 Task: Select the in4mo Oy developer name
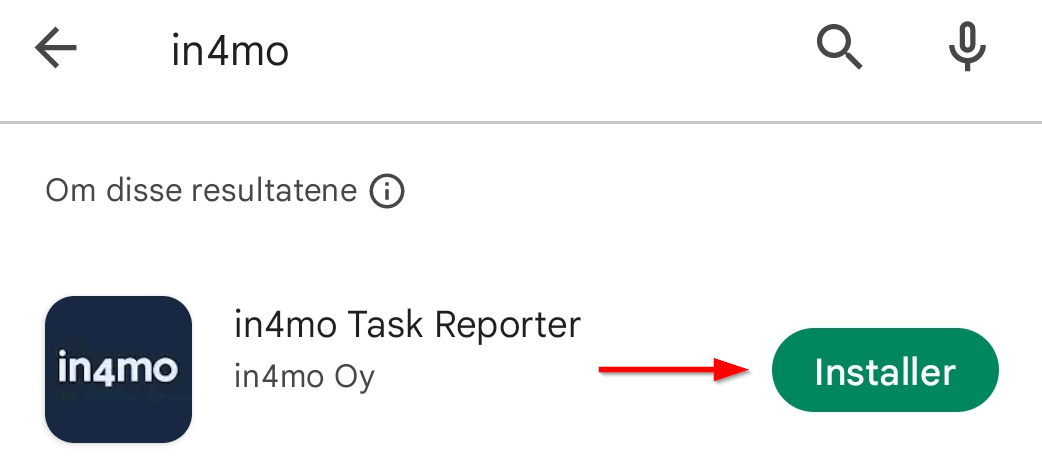coord(304,377)
